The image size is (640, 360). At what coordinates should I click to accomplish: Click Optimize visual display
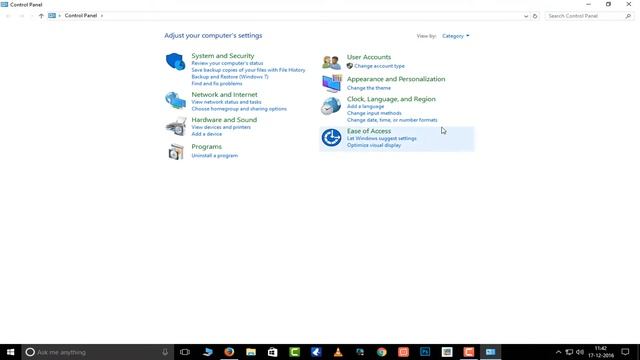374,145
